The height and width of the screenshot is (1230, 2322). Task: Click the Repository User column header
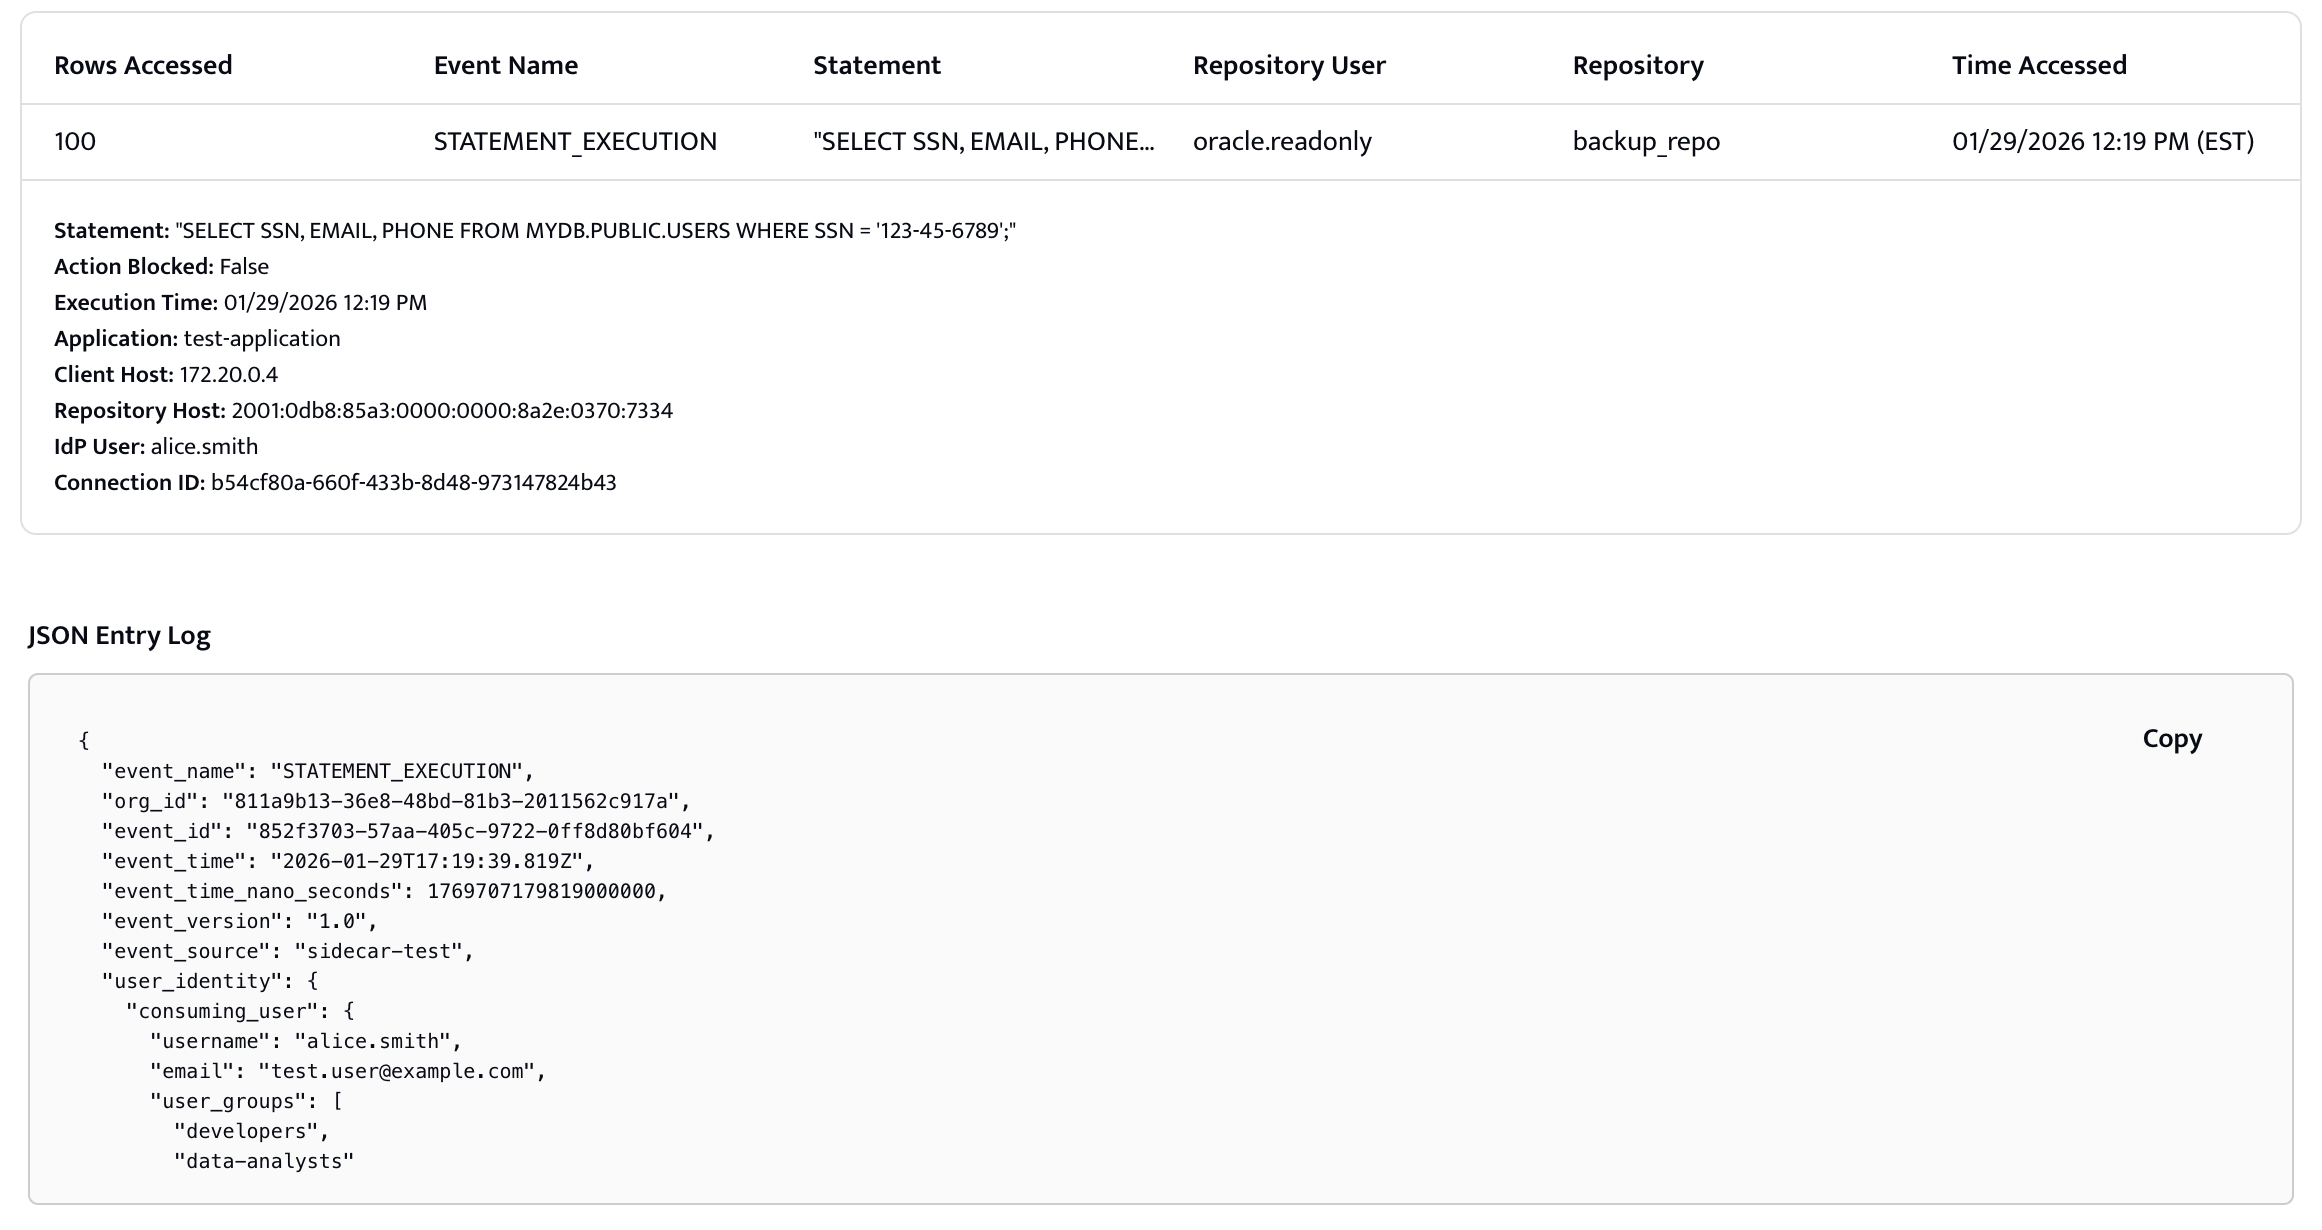(x=1288, y=66)
